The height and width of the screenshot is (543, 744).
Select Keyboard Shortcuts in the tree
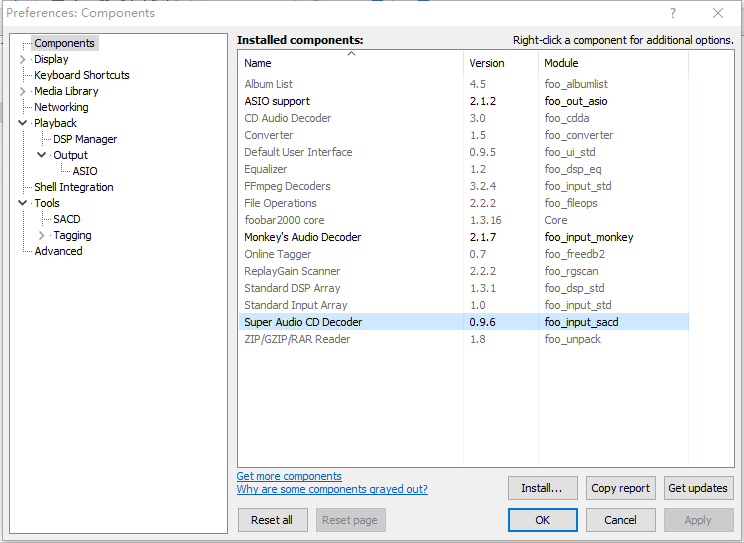point(81,75)
